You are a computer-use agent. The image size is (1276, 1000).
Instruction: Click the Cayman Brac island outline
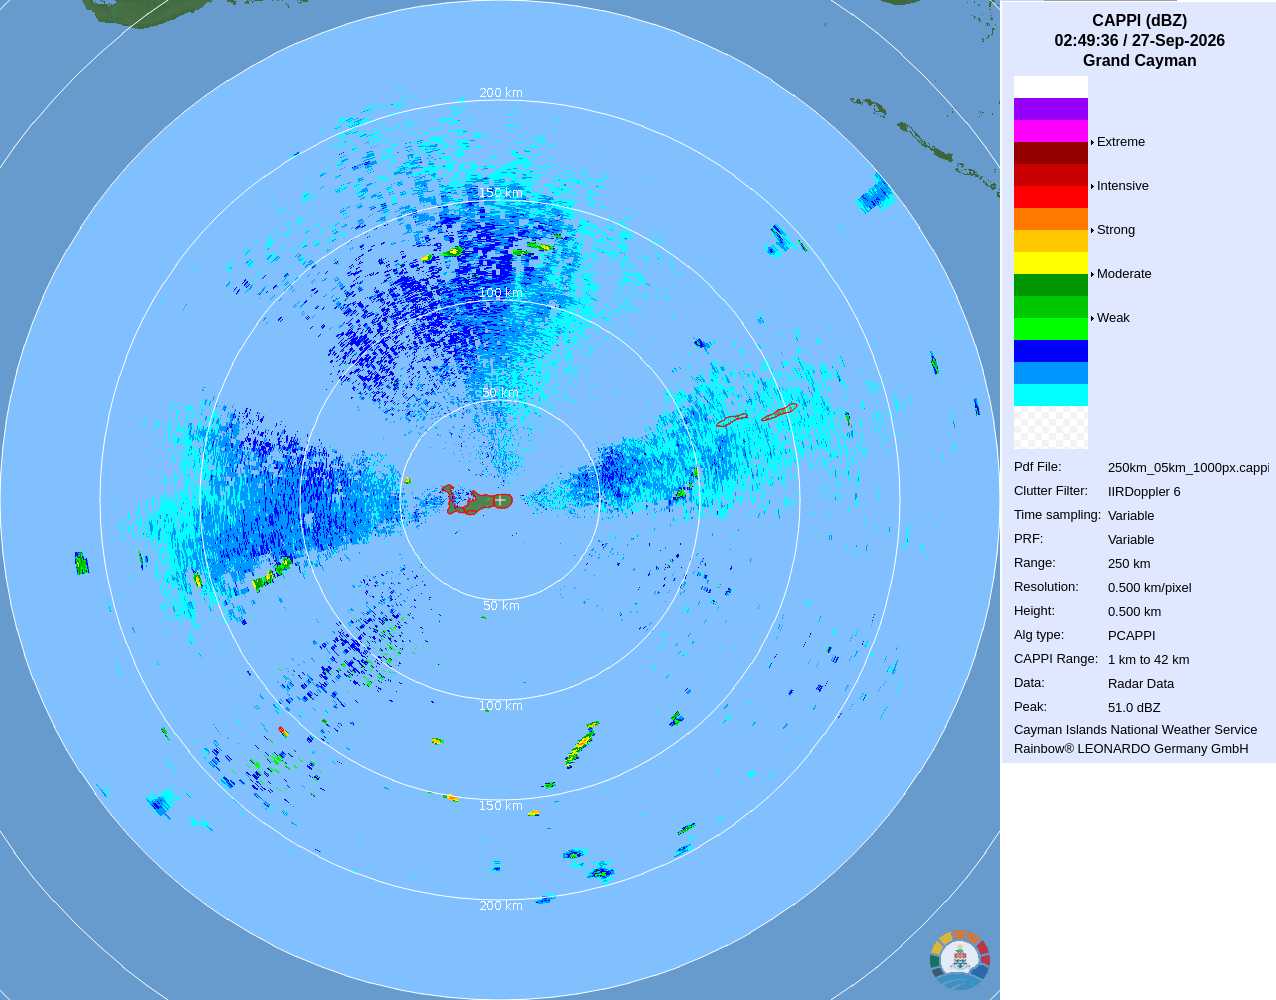(x=779, y=412)
